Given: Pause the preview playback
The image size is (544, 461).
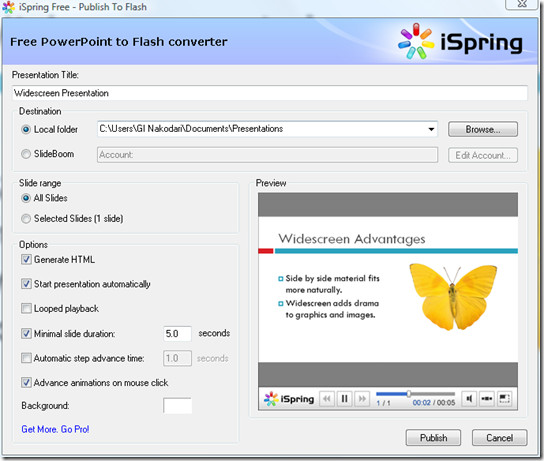Looking at the screenshot, I should 344,399.
